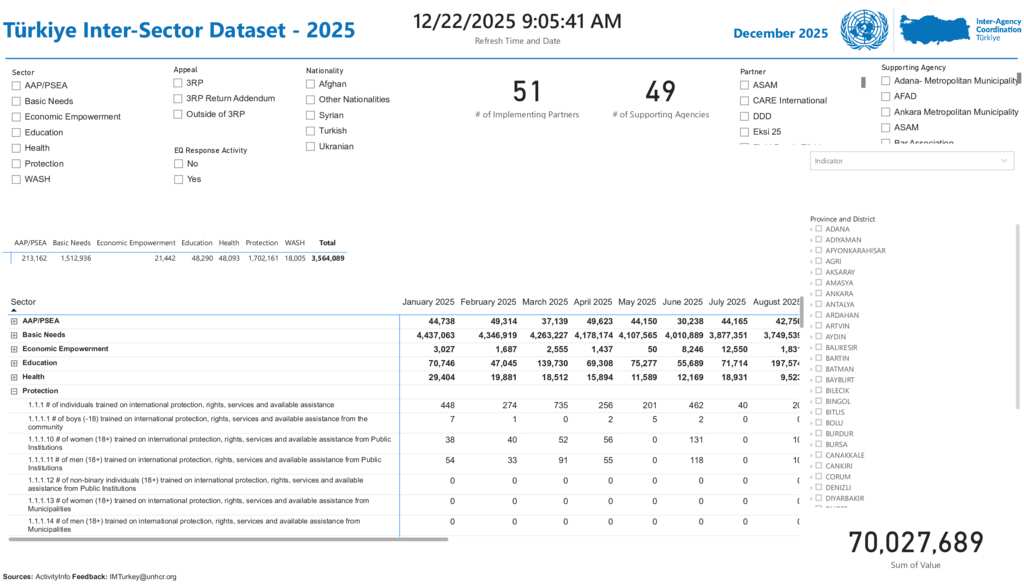Check the Syrian nationality filter

311,115
